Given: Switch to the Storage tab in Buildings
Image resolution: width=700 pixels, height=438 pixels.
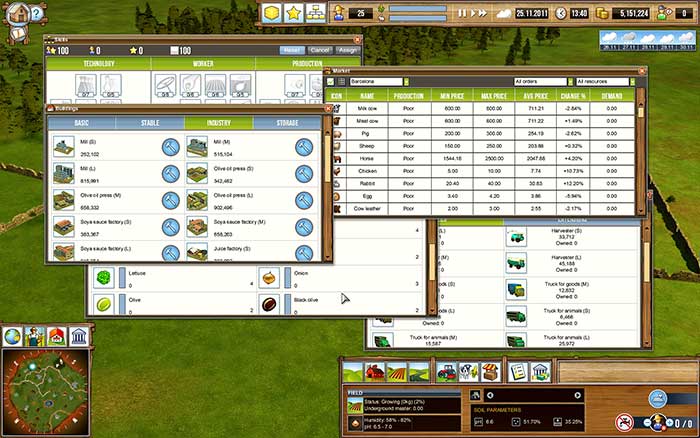Looking at the screenshot, I should point(289,123).
